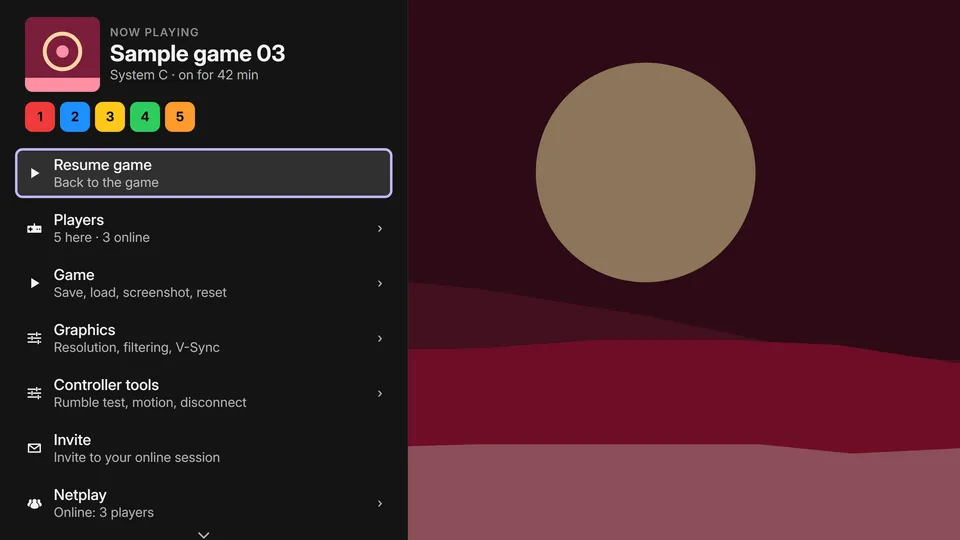The width and height of the screenshot is (960, 540).
Task: Click the Invite envelope icon
Action: pos(34,448)
